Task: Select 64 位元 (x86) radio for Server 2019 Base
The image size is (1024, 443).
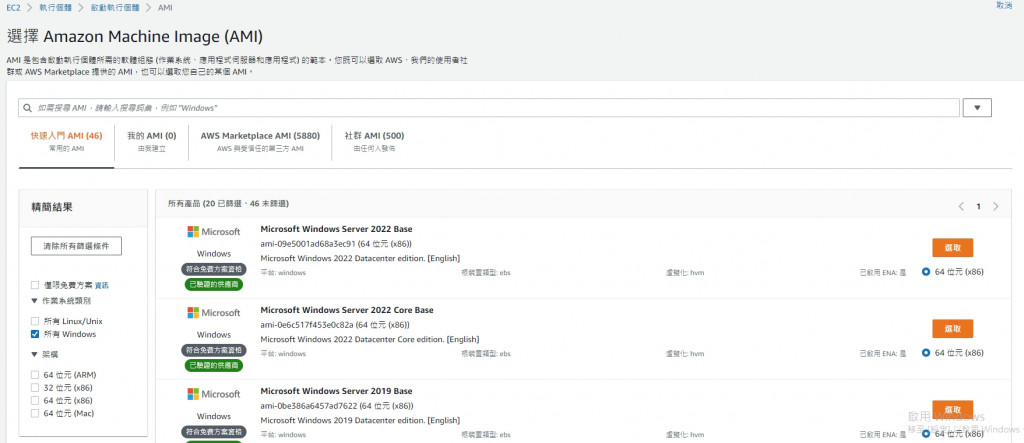Action: coord(926,434)
